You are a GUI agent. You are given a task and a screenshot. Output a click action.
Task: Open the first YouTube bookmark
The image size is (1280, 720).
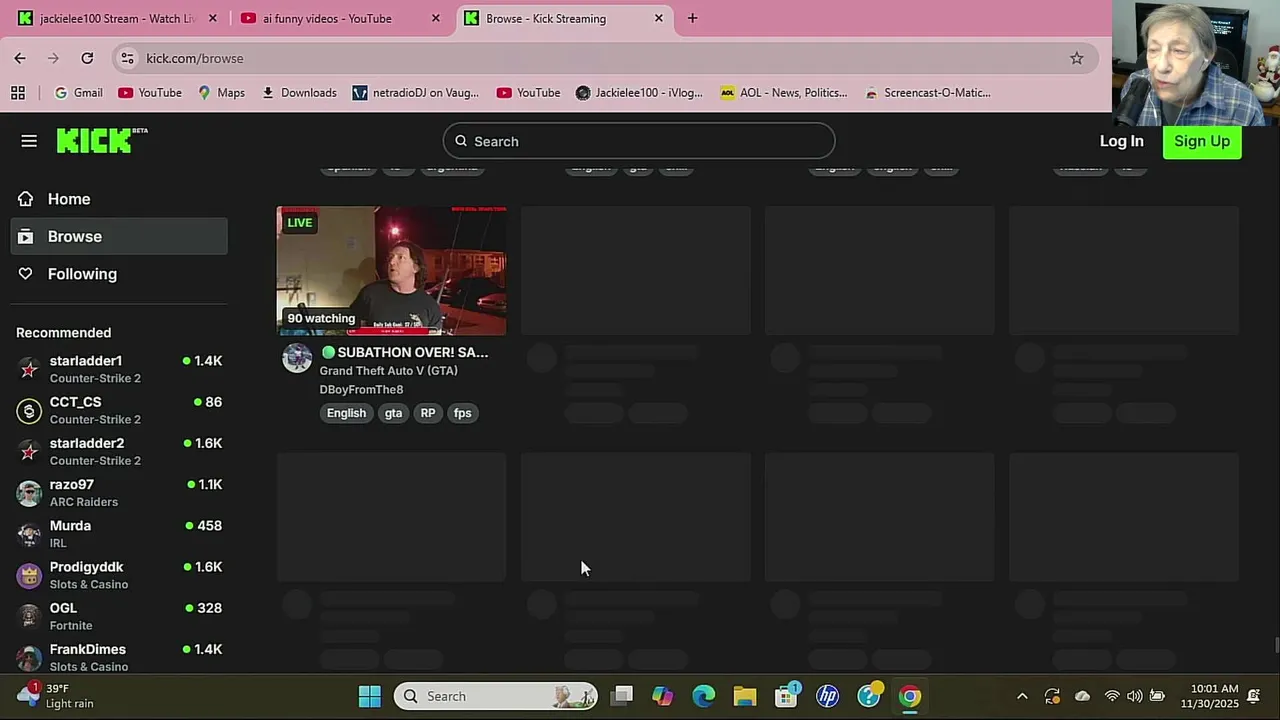coord(150,93)
